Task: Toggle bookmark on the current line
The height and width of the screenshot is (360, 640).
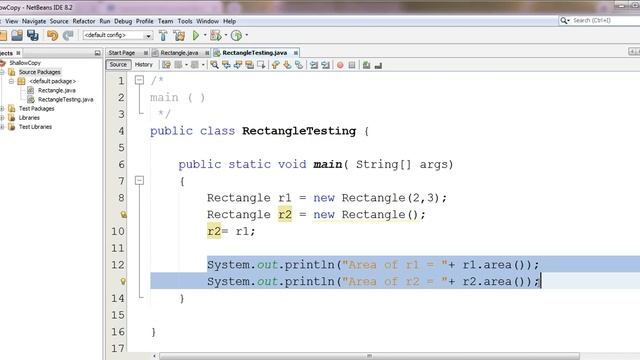Action: click(299, 65)
